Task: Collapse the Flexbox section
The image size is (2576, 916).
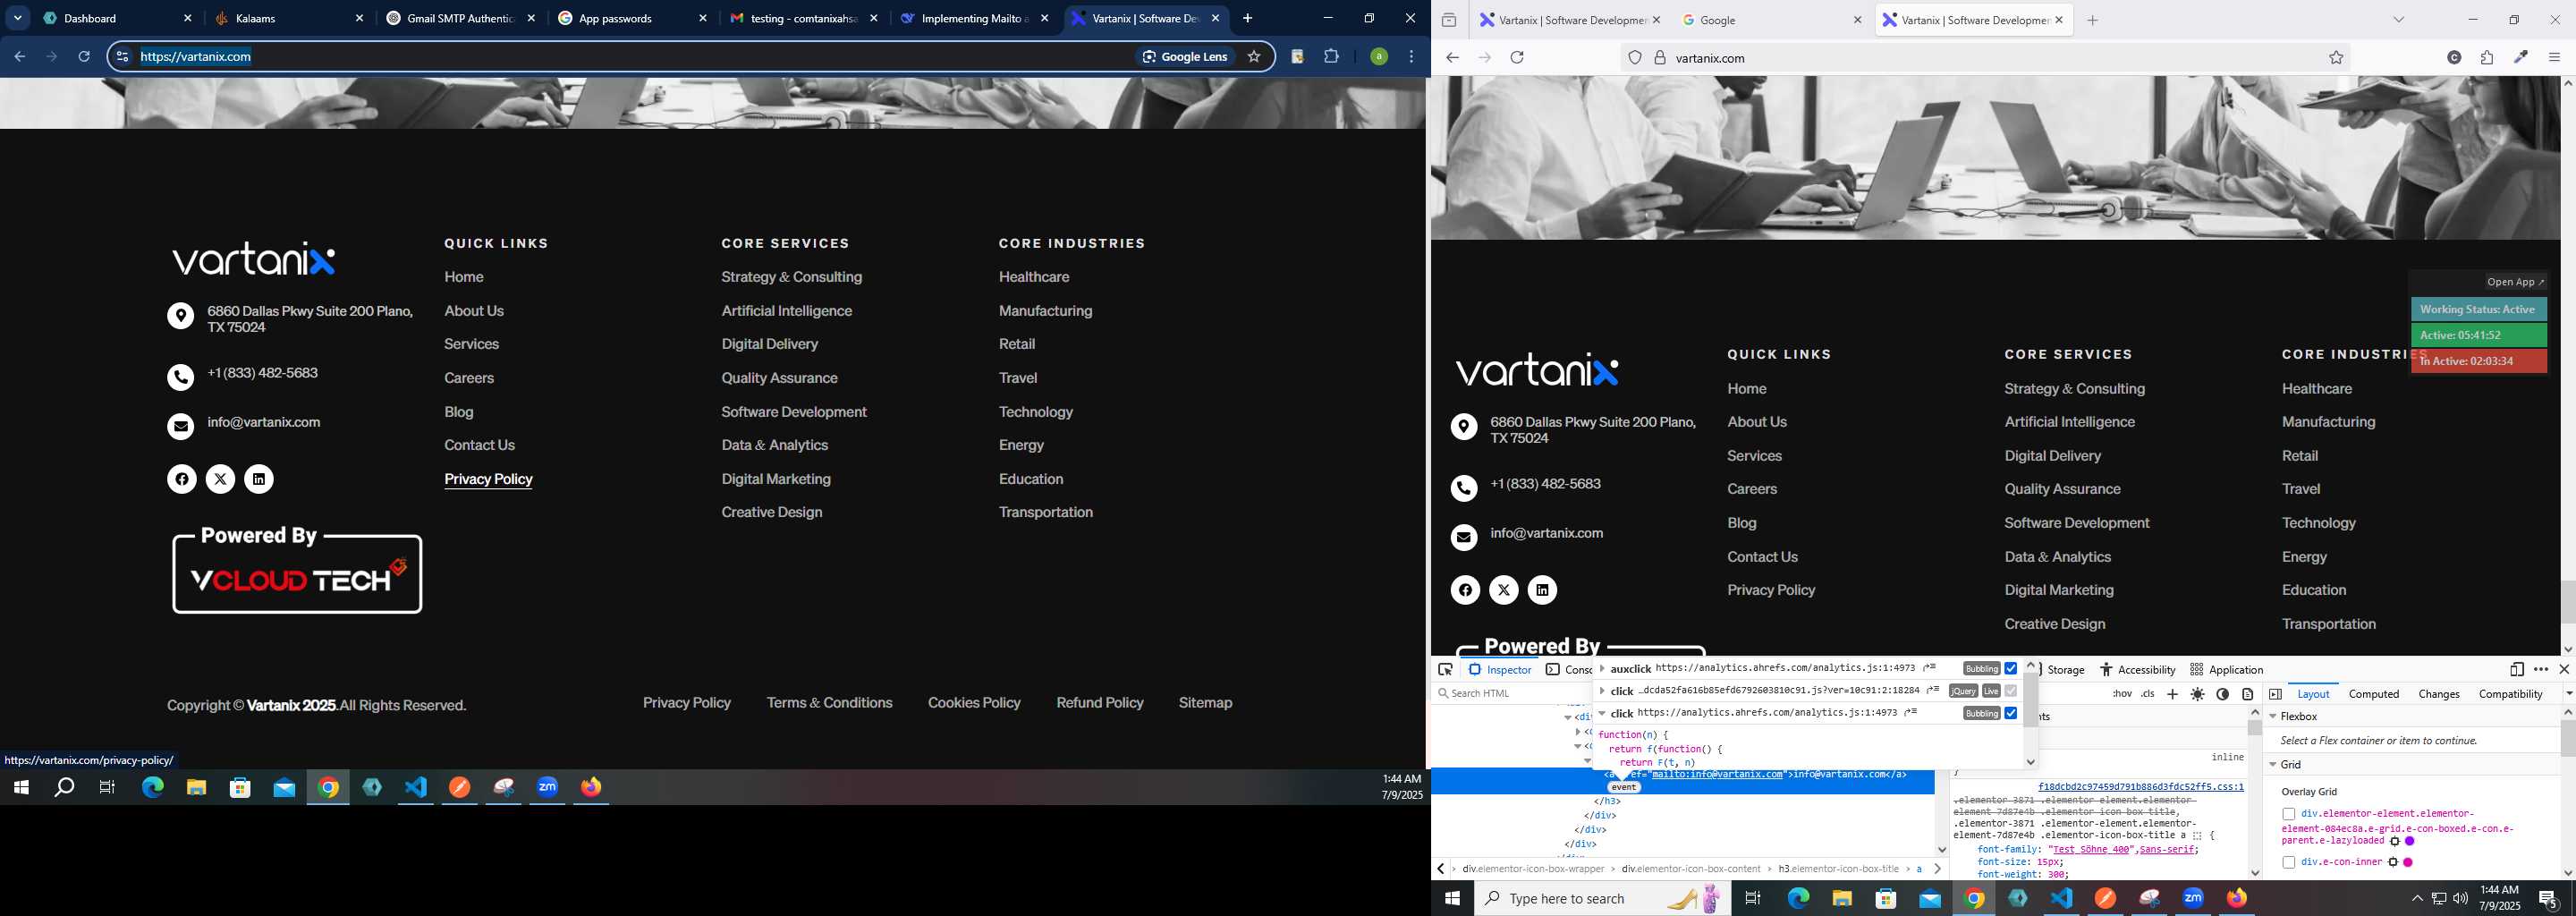Action: tap(2272, 716)
